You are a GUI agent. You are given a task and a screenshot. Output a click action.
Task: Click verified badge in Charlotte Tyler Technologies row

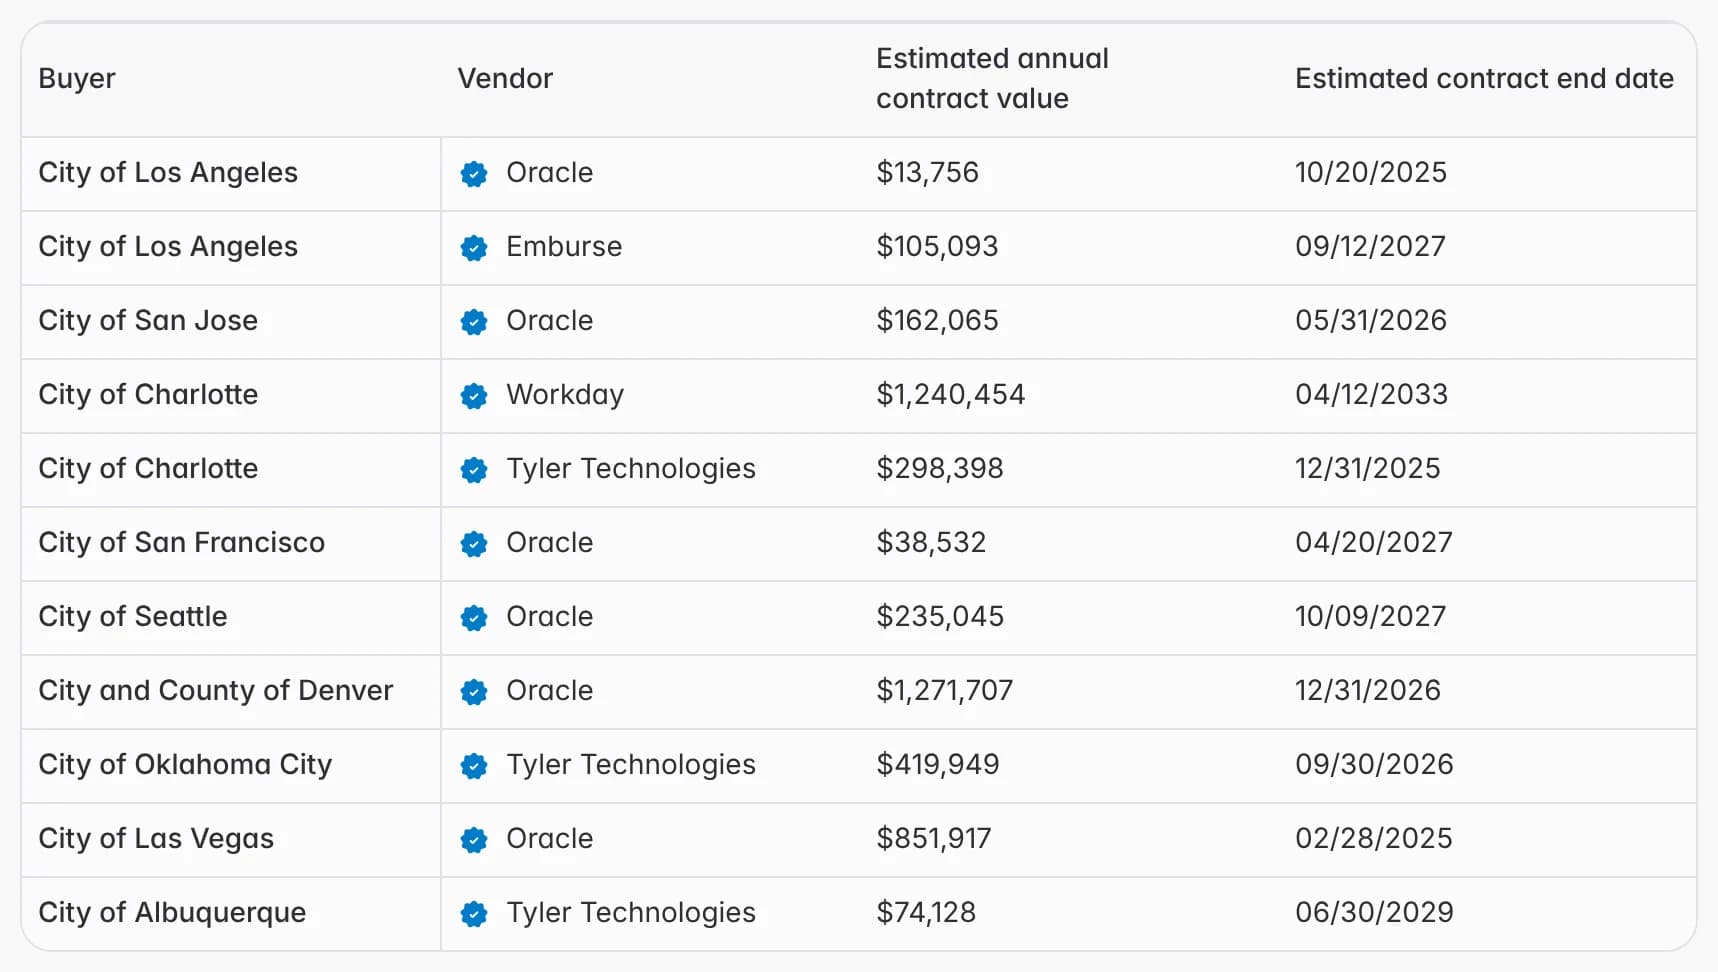[x=474, y=470]
